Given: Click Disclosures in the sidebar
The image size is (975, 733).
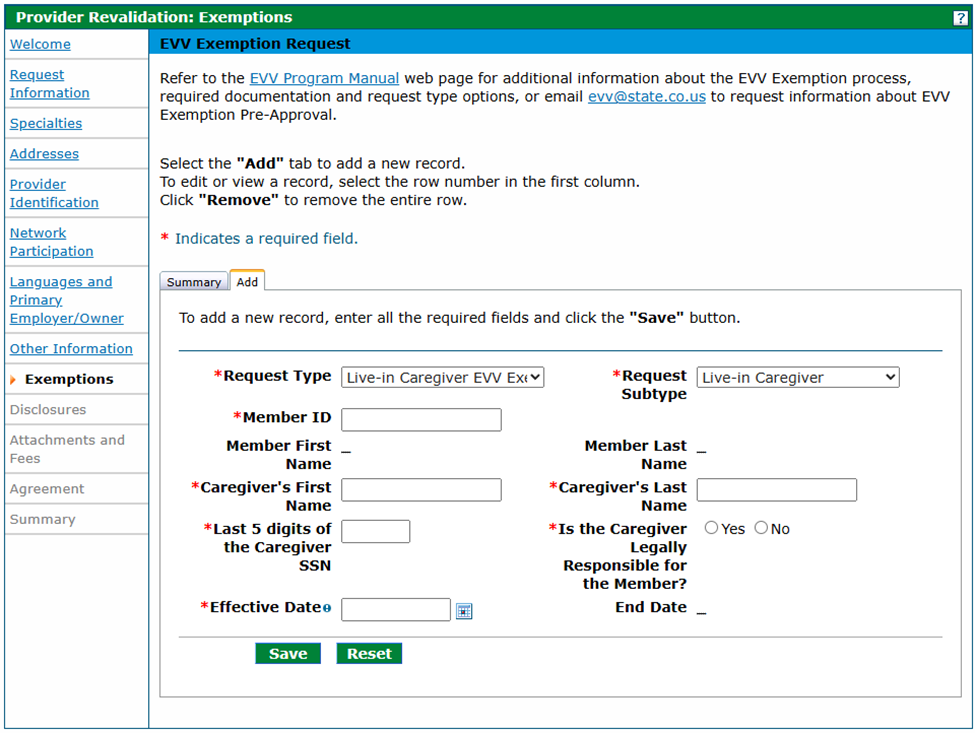Looking at the screenshot, I should [x=48, y=410].
